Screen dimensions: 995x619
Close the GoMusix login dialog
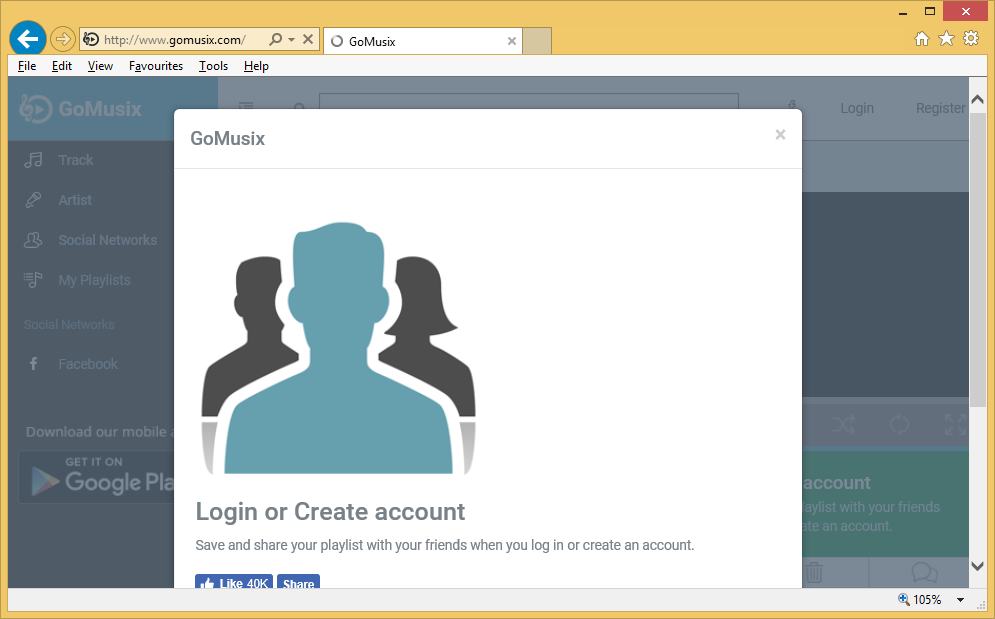[x=780, y=135]
